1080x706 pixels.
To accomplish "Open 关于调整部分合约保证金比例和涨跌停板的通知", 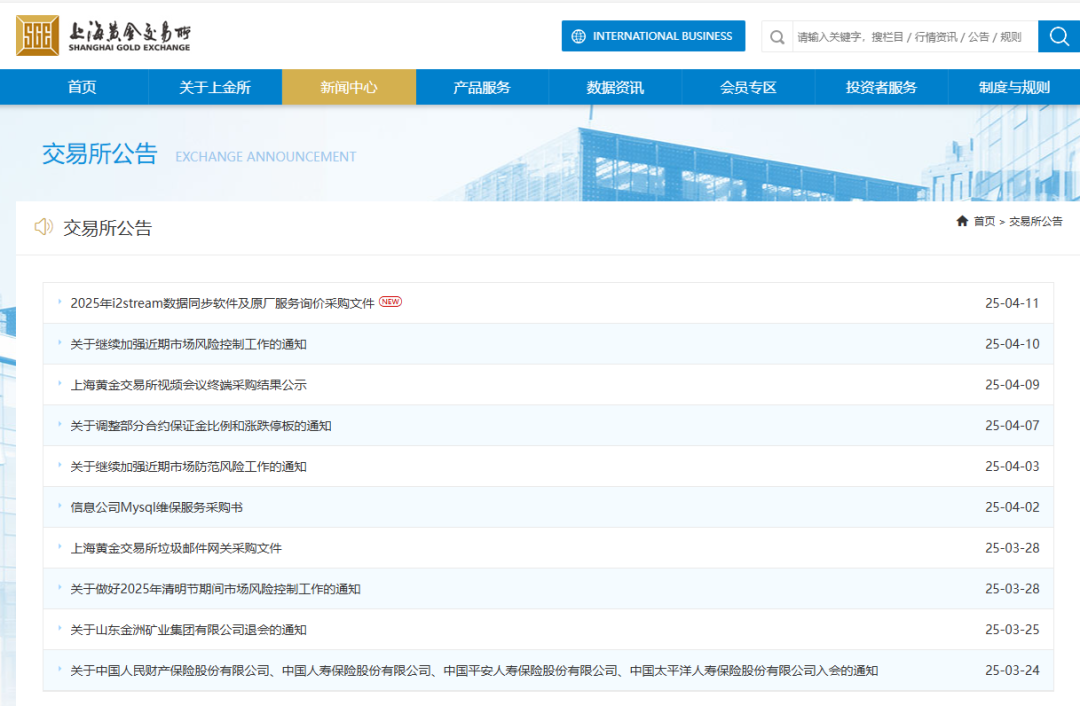I will click(x=200, y=426).
